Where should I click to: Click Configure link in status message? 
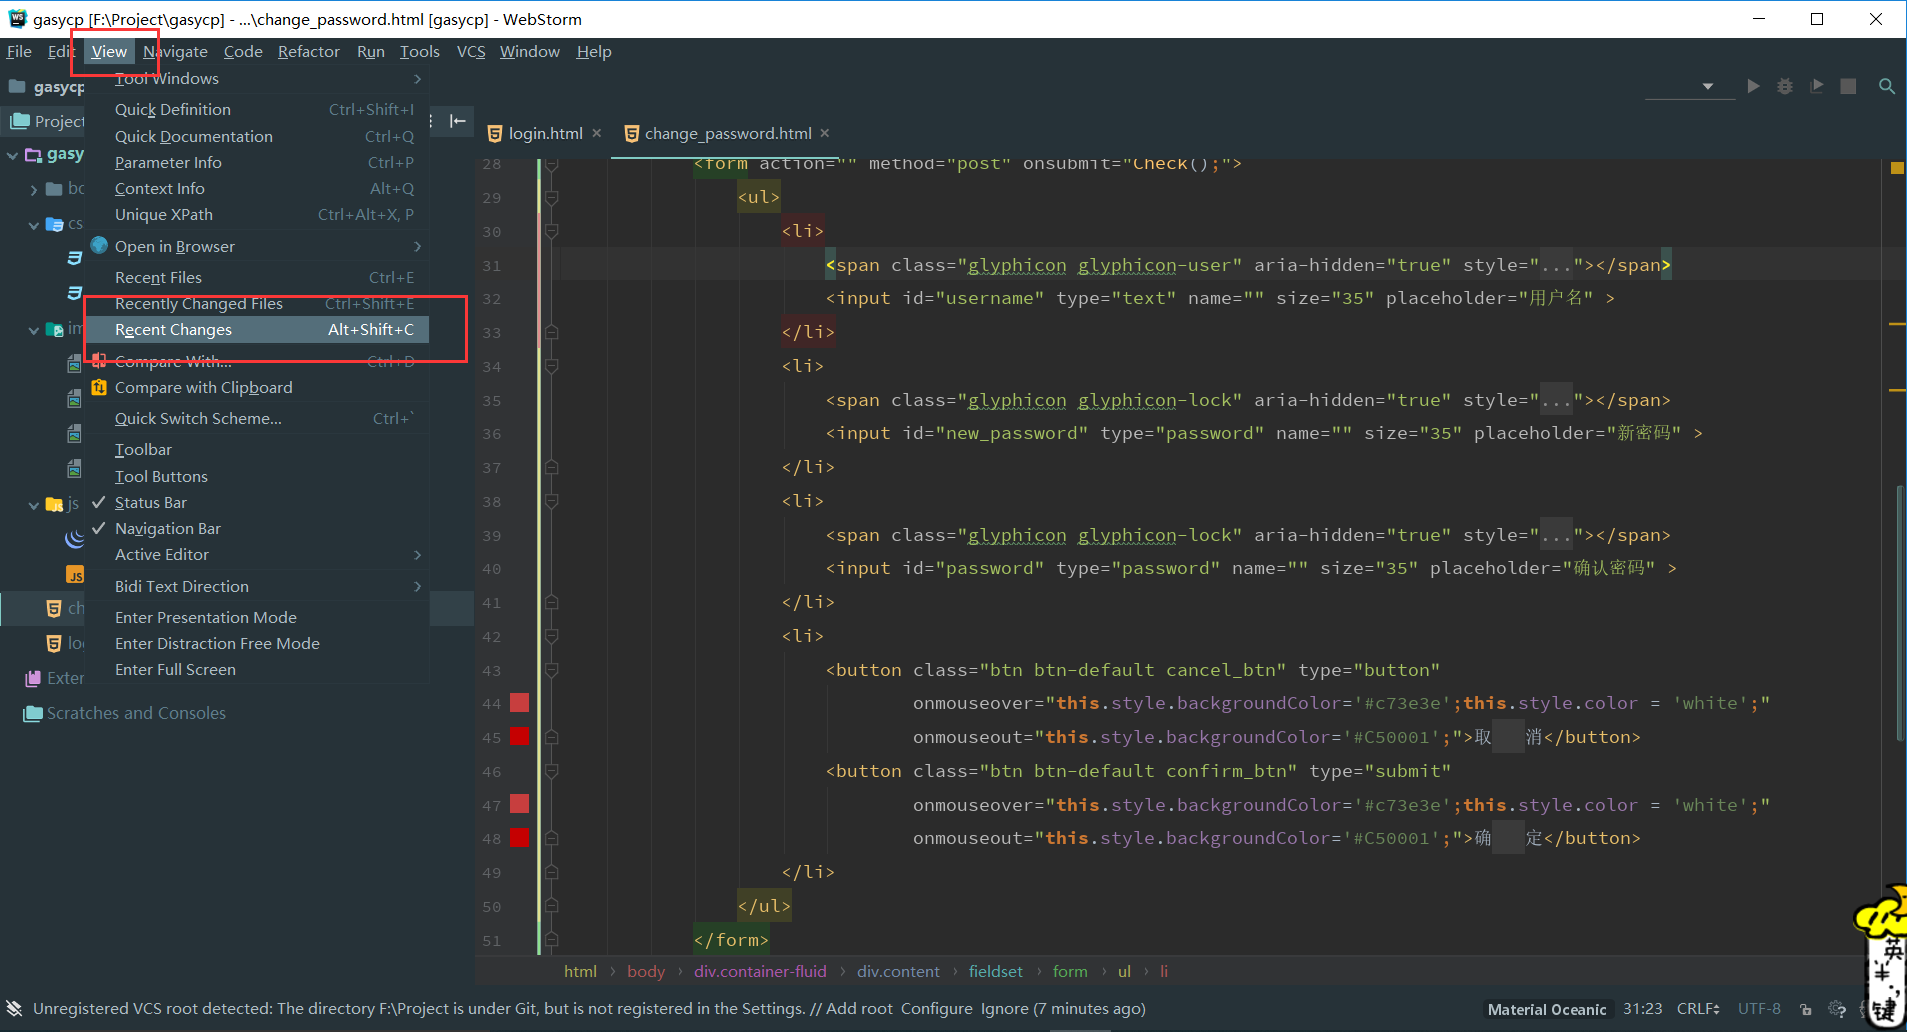936,1008
